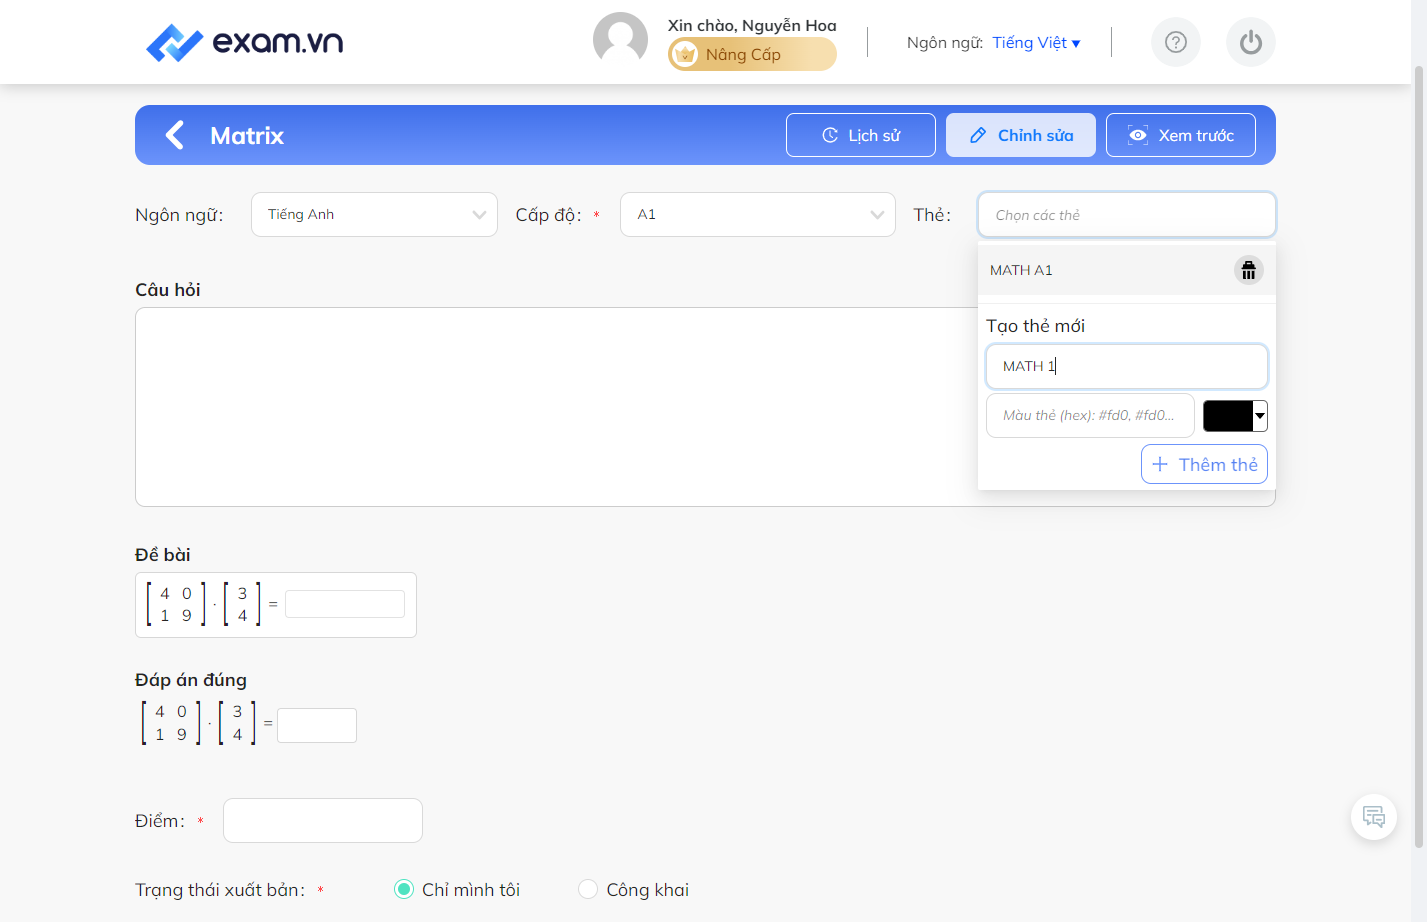Viewport: 1427px width, 922px height.
Task: Click the Đề bài matrix answer blank
Action: point(345,604)
